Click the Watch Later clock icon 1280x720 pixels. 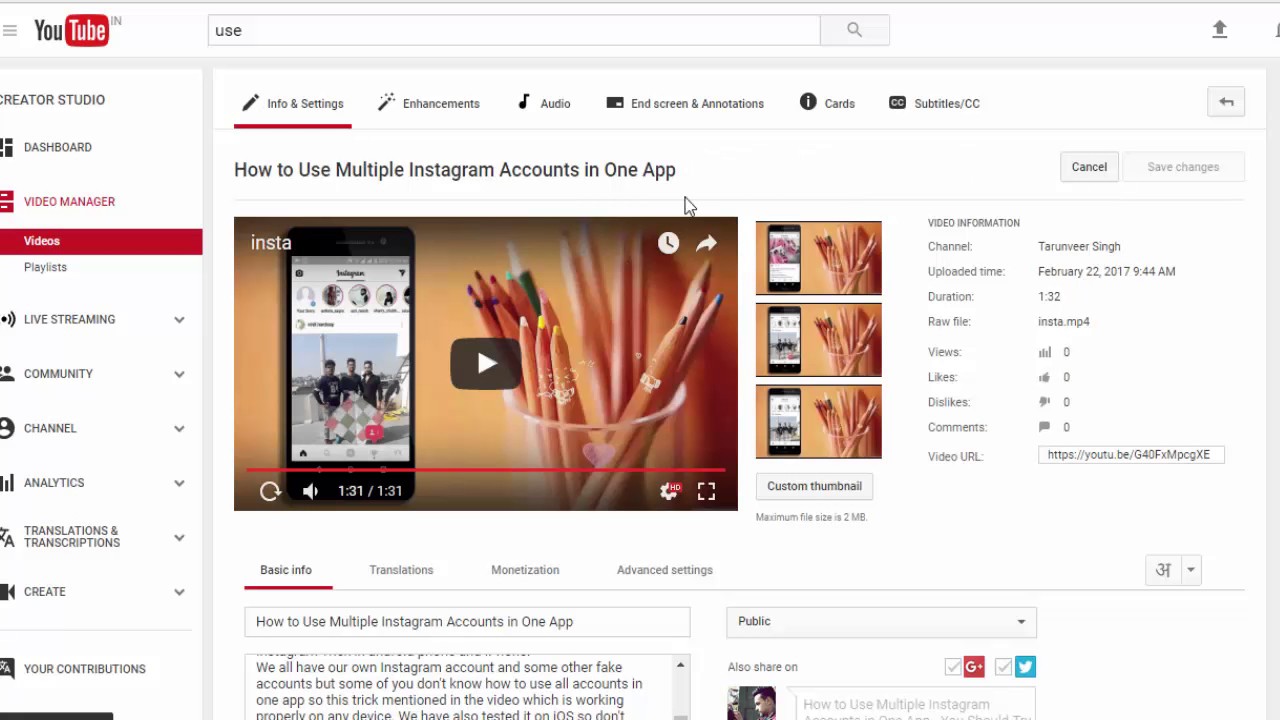pyautogui.click(x=668, y=243)
